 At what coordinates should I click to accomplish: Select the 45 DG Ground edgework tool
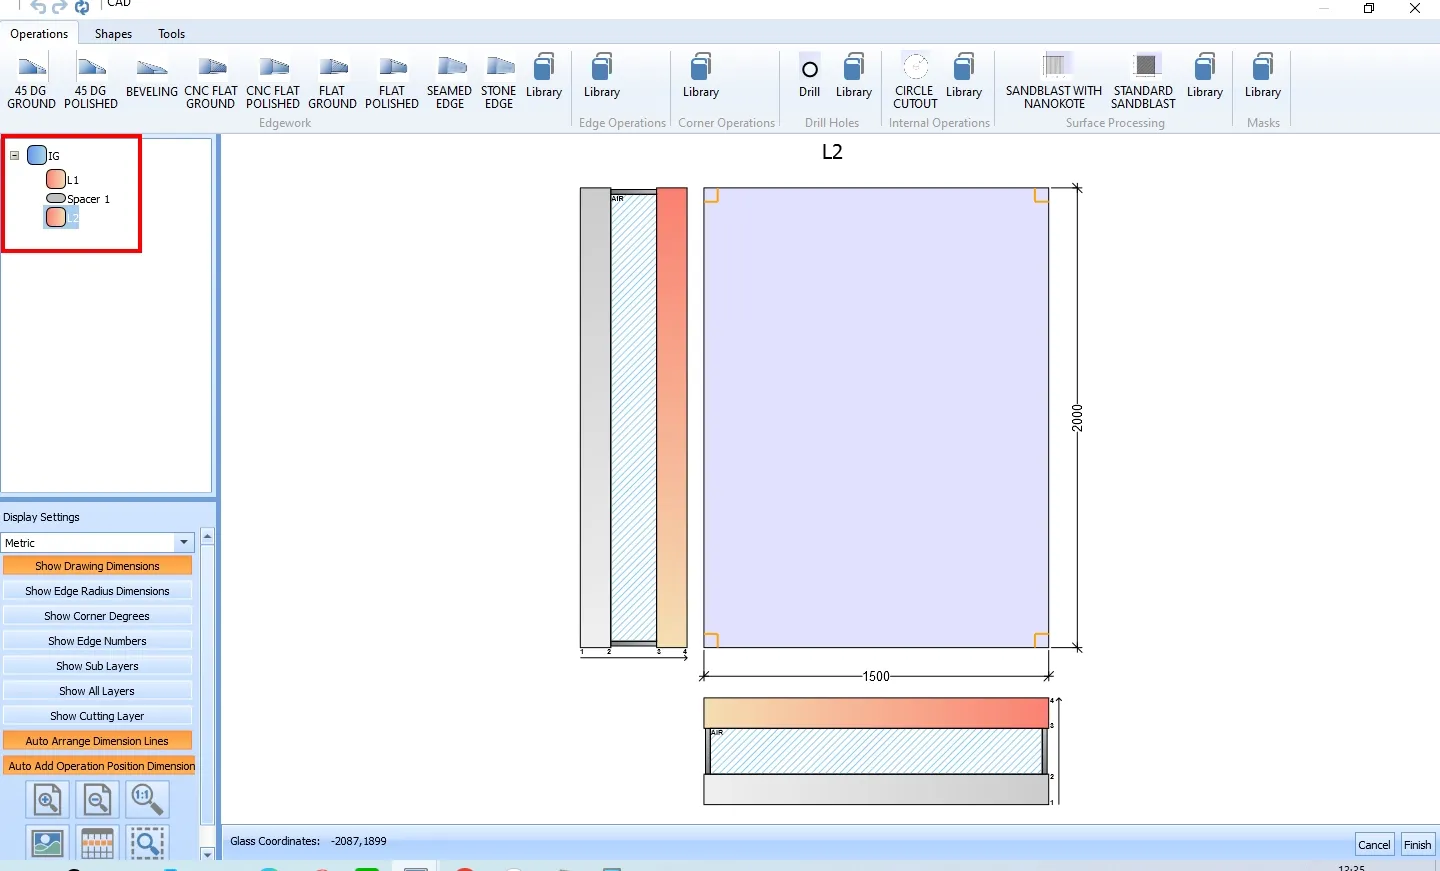coord(32,82)
